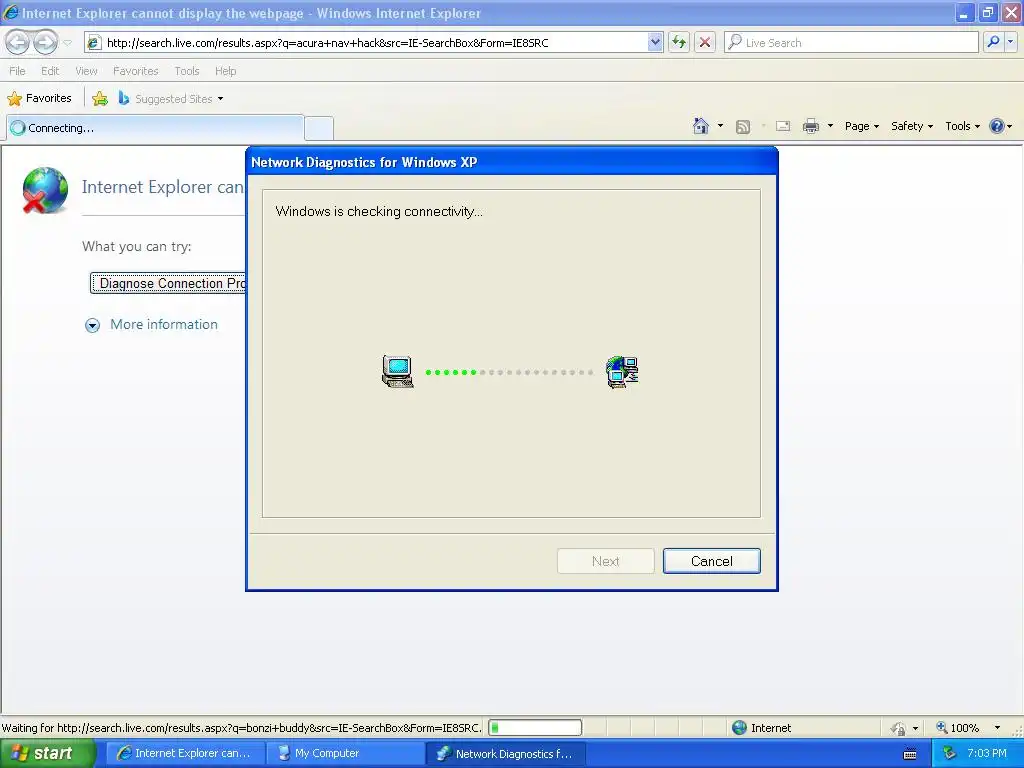
Task: Click the network connection tray icon
Action: (x=950, y=754)
